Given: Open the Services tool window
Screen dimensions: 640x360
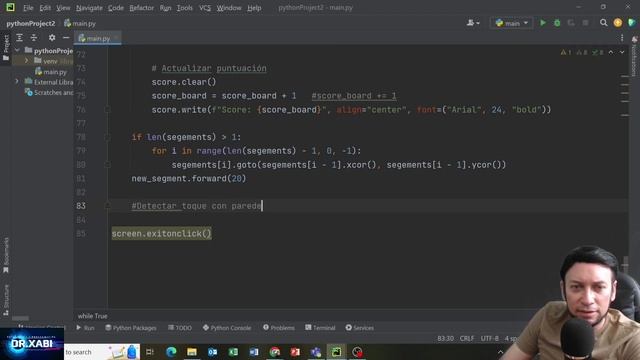Looking at the screenshot, I should click(x=360, y=328).
